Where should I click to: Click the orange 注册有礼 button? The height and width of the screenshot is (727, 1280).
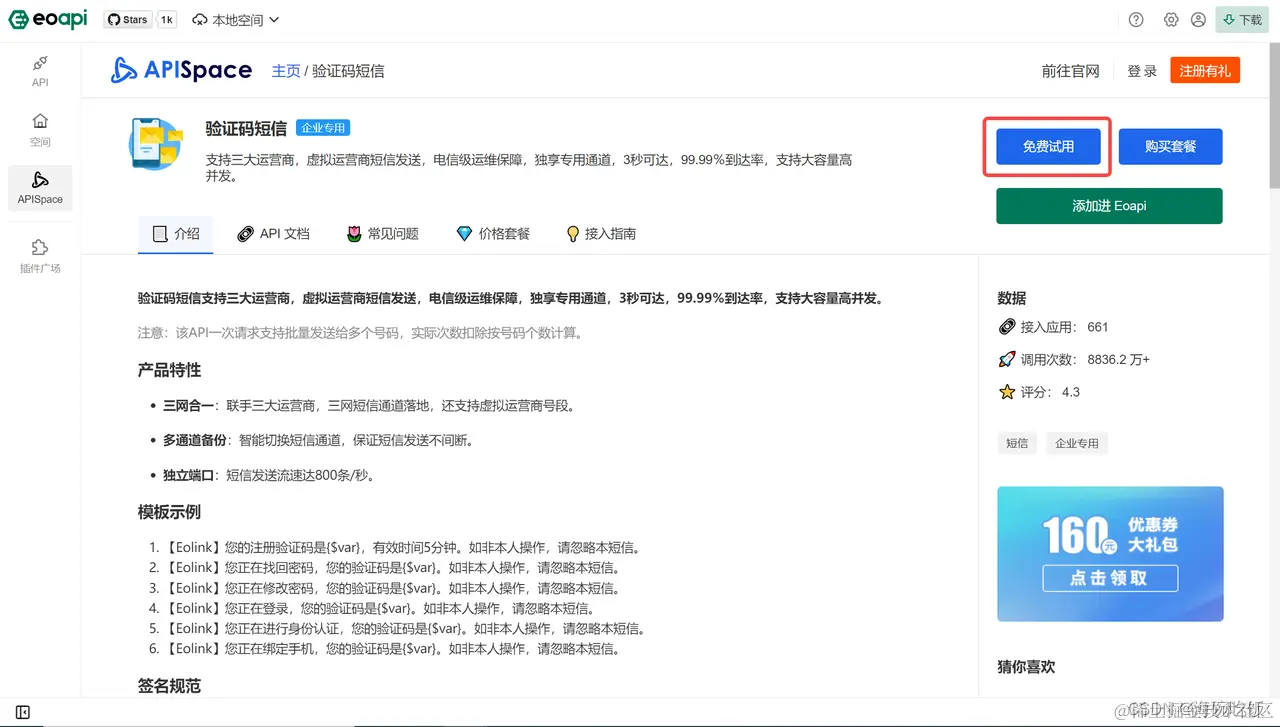(x=1205, y=70)
